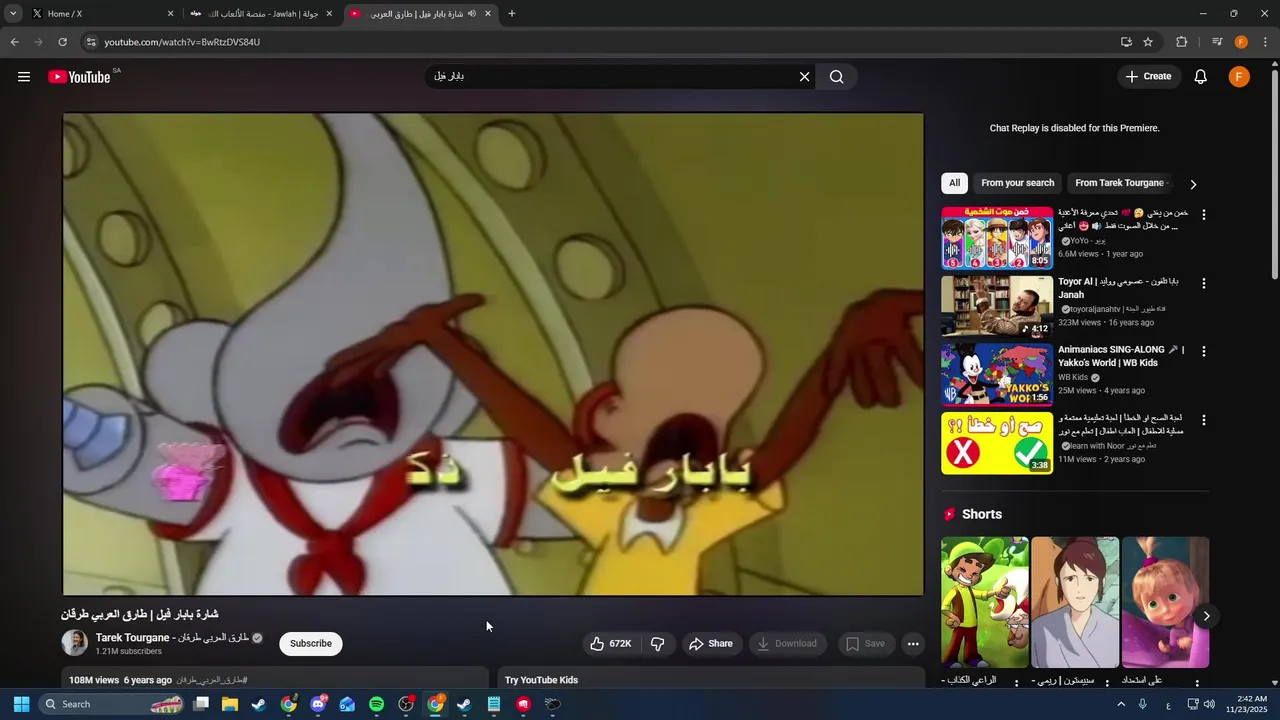Dislike the video with thumbs down
The width and height of the screenshot is (1280, 720).
tap(657, 644)
